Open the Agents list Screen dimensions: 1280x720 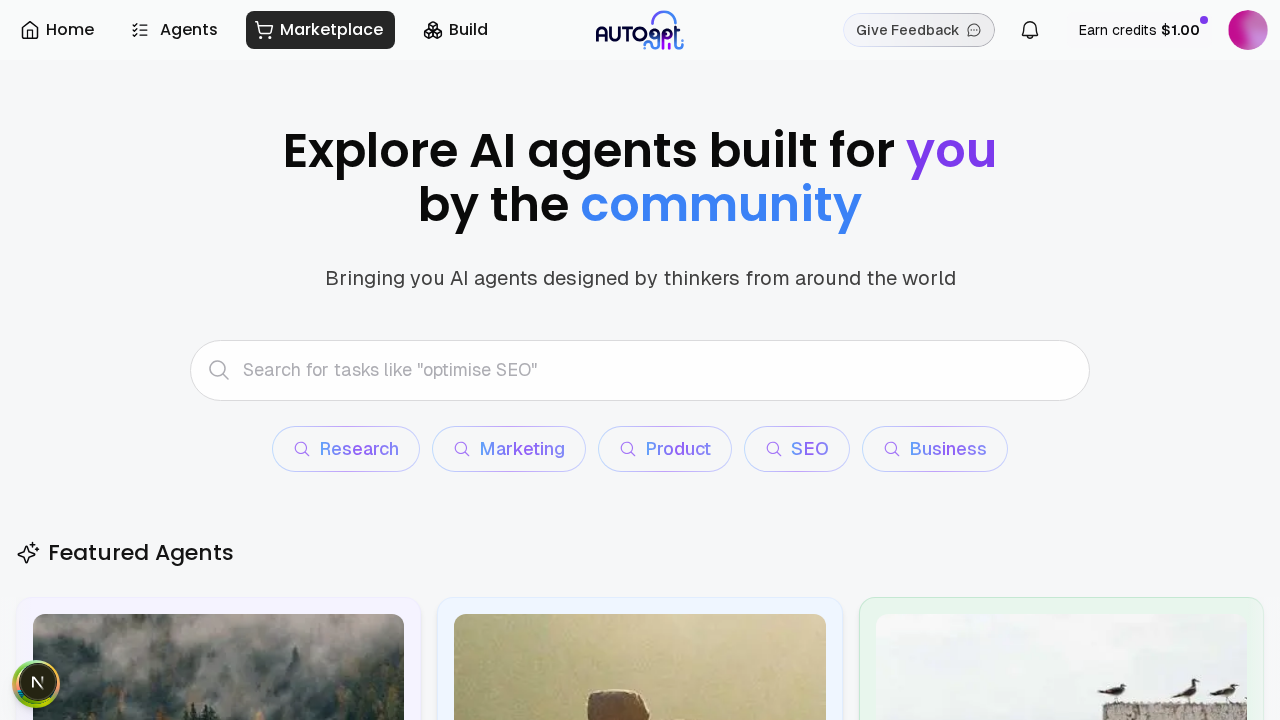(x=174, y=30)
